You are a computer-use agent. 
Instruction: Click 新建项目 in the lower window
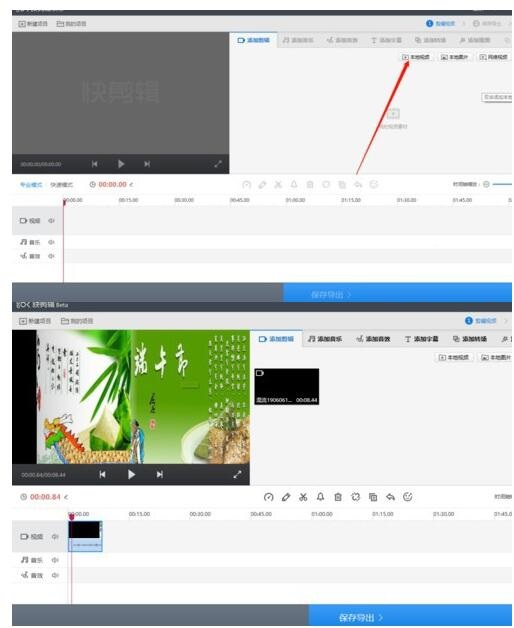pyautogui.click(x=35, y=321)
